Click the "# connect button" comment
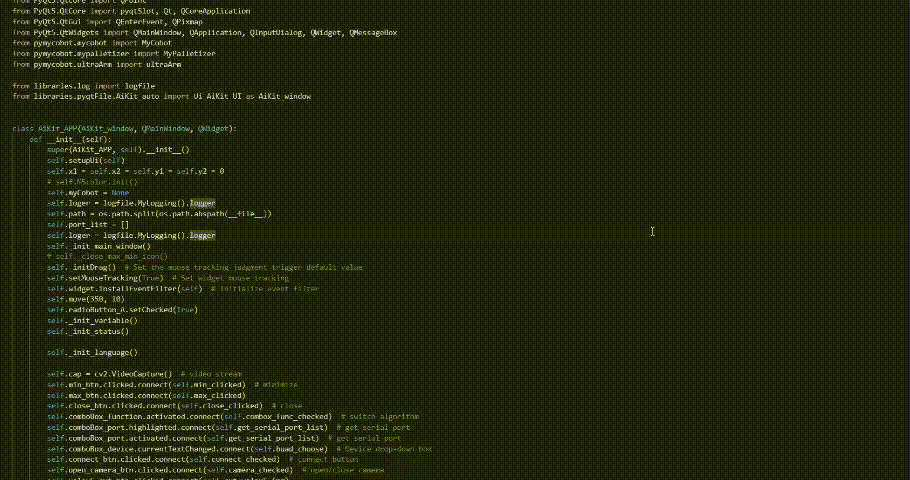910x480 pixels. 323,460
